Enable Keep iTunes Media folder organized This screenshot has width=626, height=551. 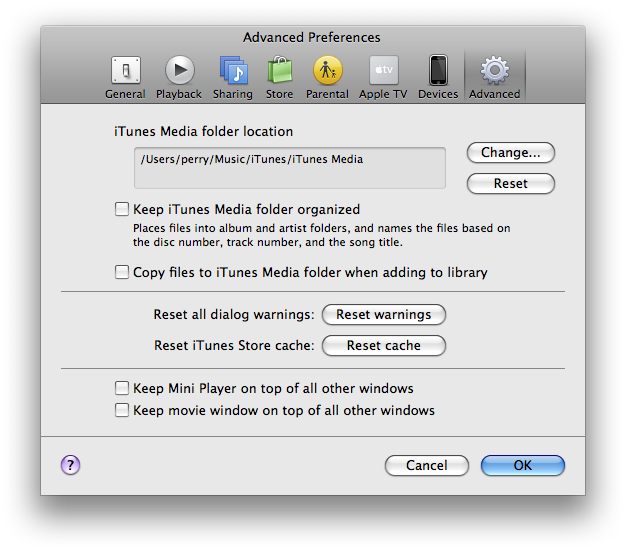122,209
